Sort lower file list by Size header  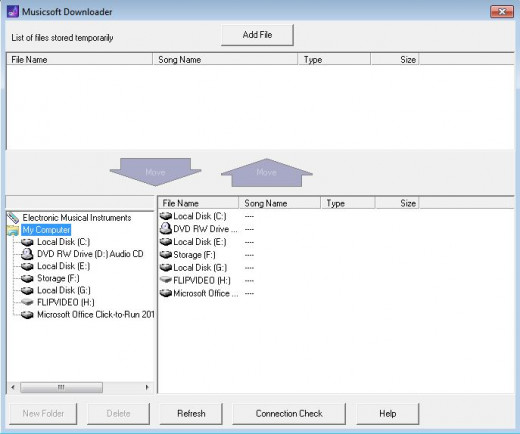click(x=397, y=203)
